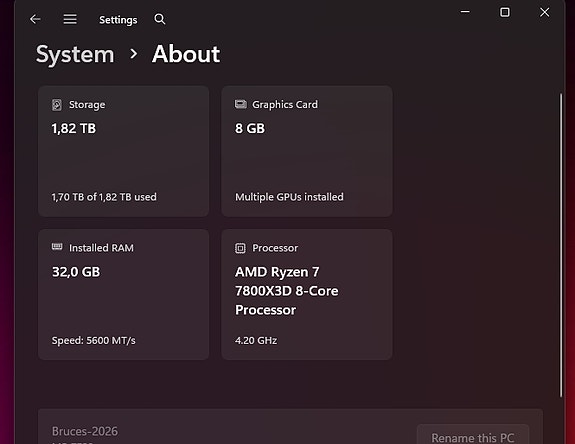Click the breadcrumb chevron separator
575x444 pixels.
(x=134, y=54)
